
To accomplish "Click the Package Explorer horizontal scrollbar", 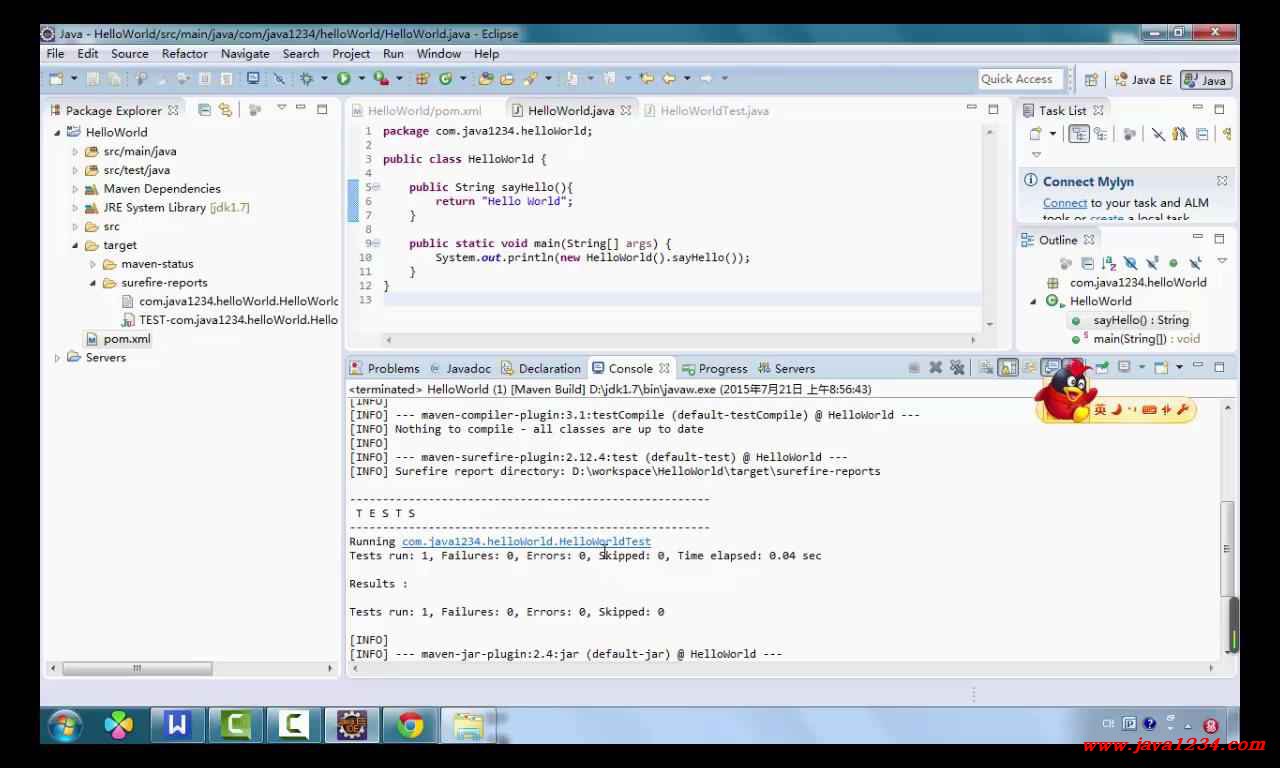I will [x=137, y=668].
